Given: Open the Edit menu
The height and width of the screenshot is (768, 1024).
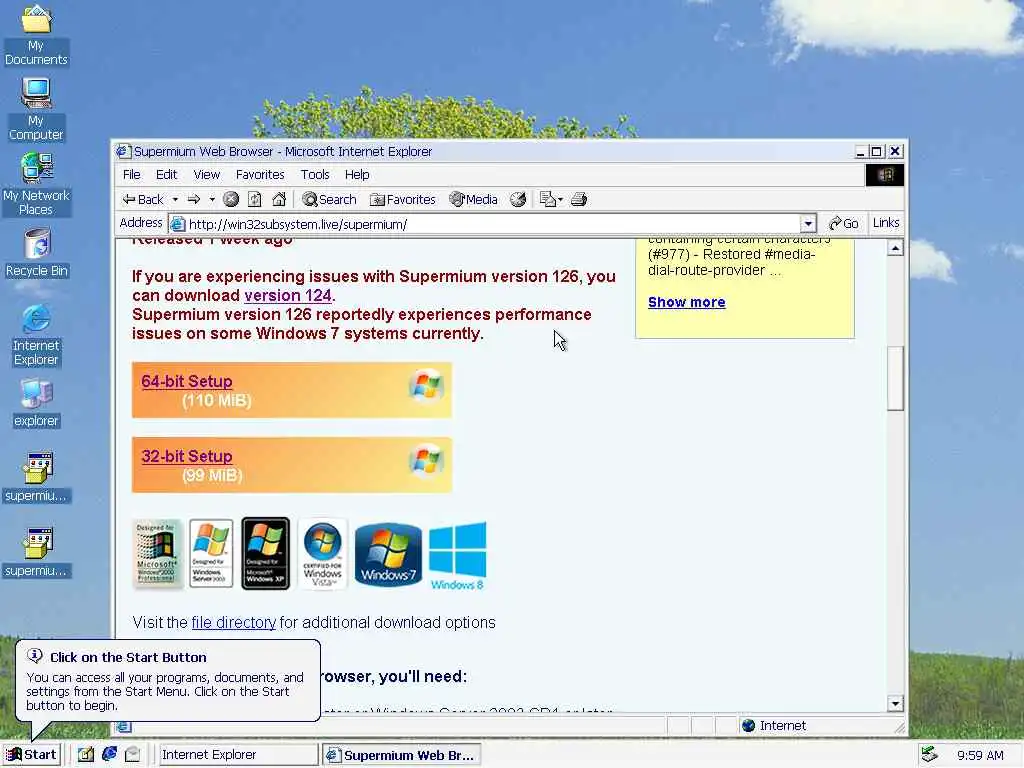Looking at the screenshot, I should click(167, 175).
